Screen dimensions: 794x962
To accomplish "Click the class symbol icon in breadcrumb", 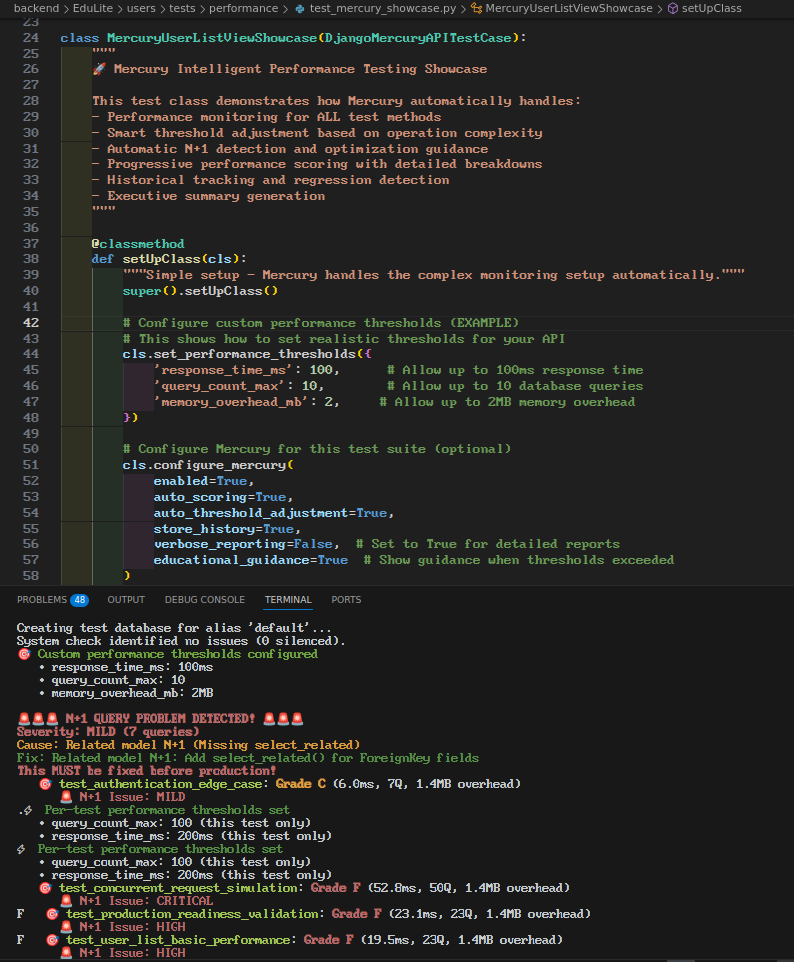I will pos(476,9).
